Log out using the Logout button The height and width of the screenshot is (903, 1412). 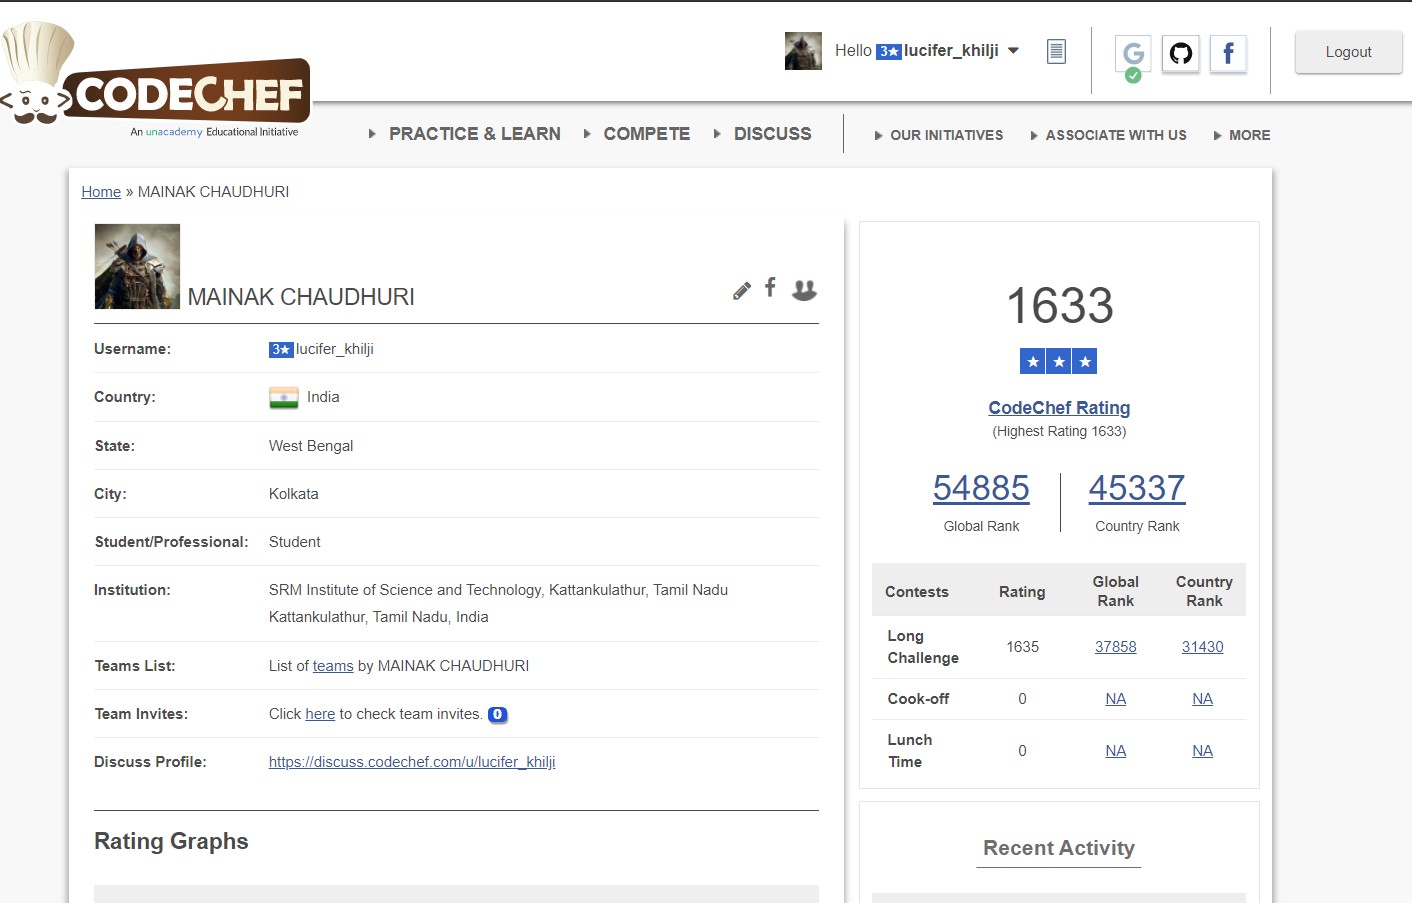[1348, 52]
